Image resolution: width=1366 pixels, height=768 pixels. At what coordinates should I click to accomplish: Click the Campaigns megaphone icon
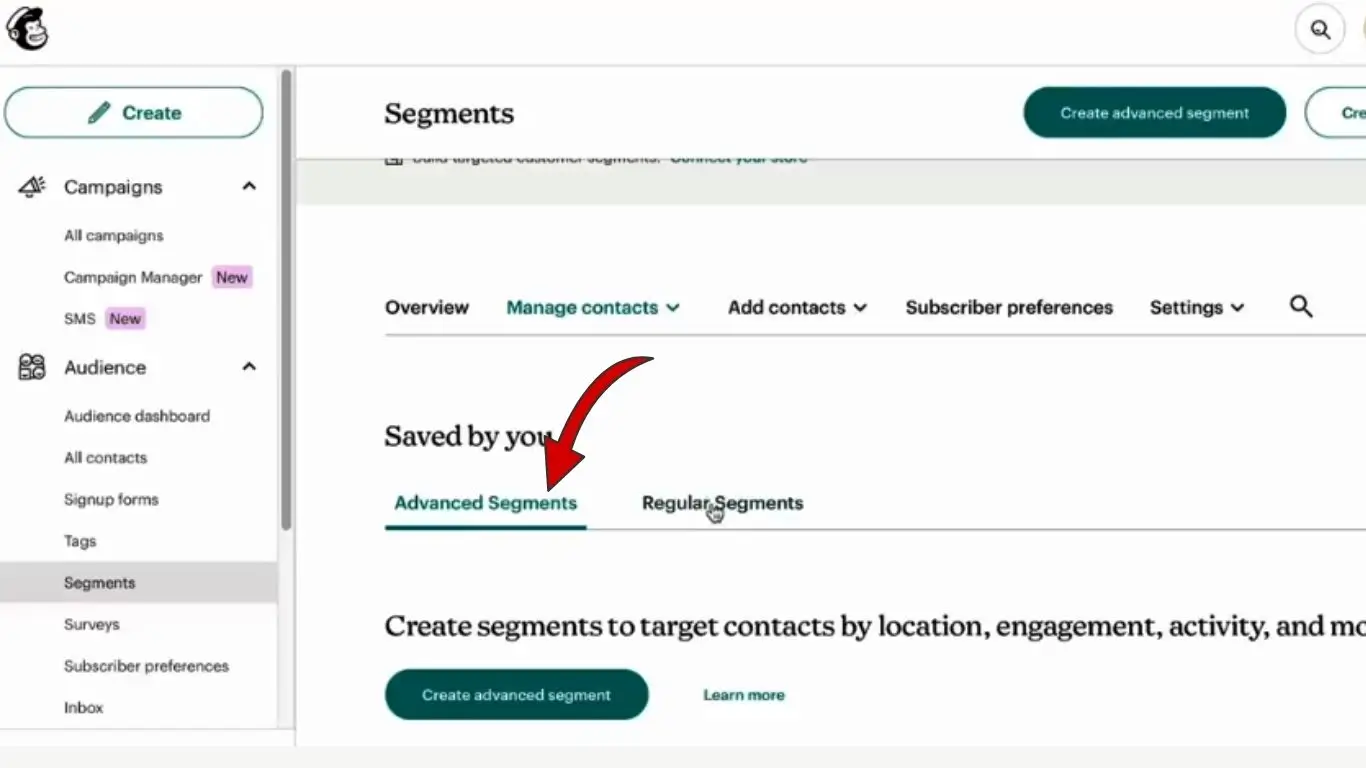pos(32,187)
